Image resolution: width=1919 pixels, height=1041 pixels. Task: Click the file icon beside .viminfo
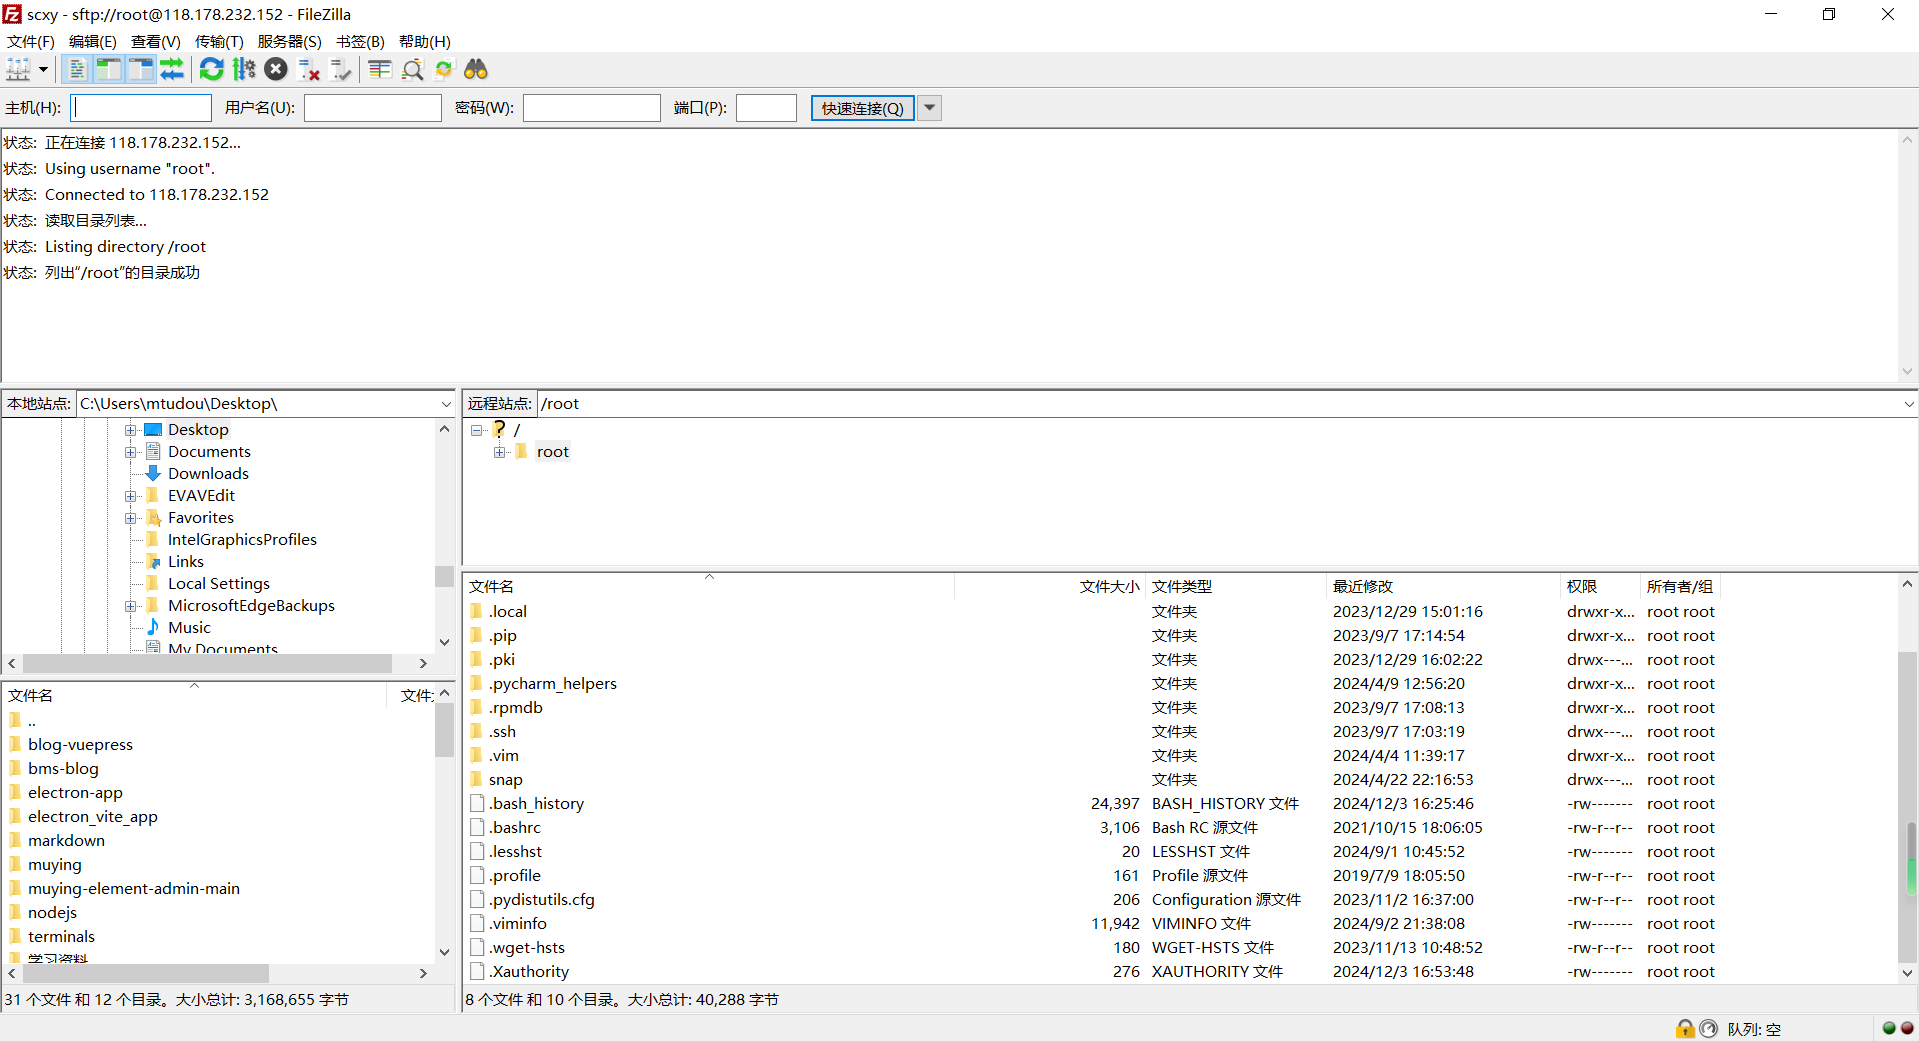coord(477,923)
